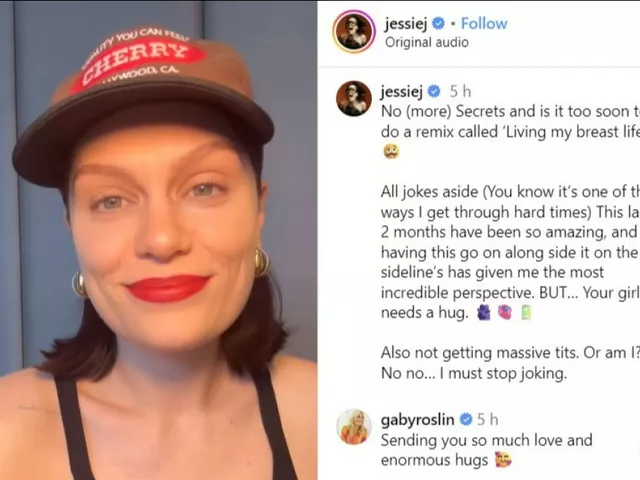Open jessiej username above the caption text
640x480 pixels.
[x=401, y=92]
